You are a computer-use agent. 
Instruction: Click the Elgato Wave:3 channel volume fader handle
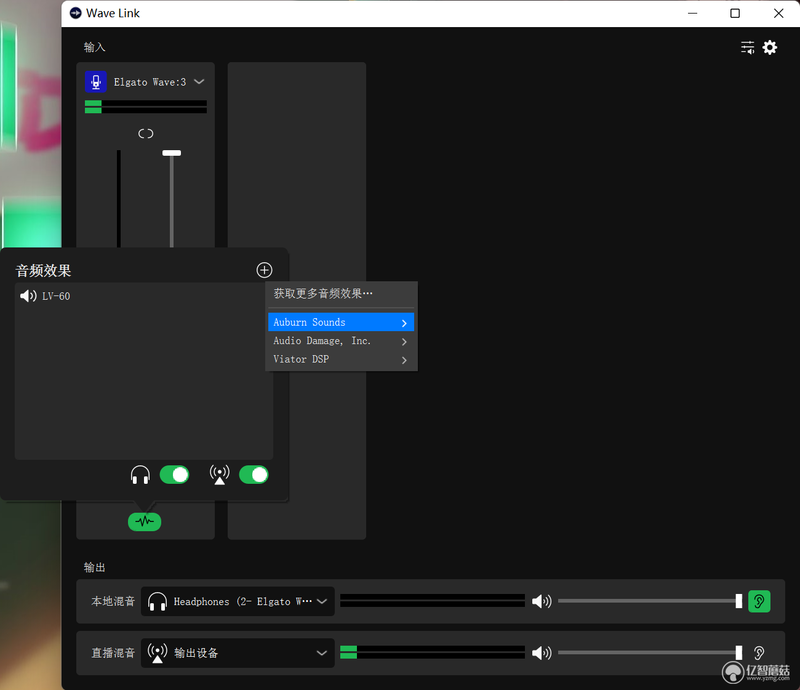(x=171, y=153)
